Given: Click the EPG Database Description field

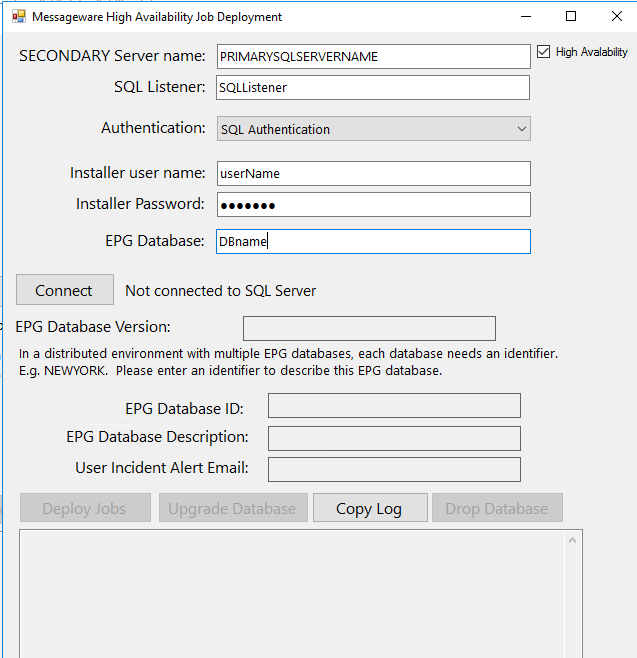Looking at the screenshot, I should 394,439.
